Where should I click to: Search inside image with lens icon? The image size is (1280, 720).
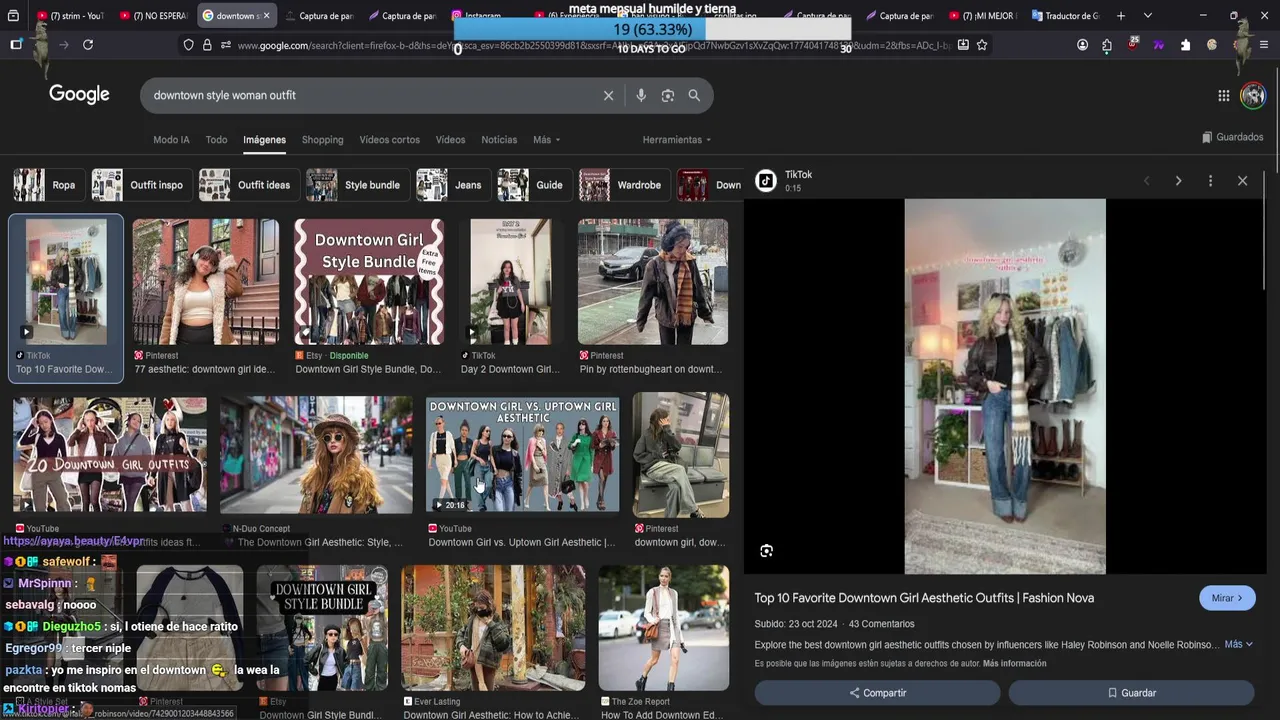[766, 551]
